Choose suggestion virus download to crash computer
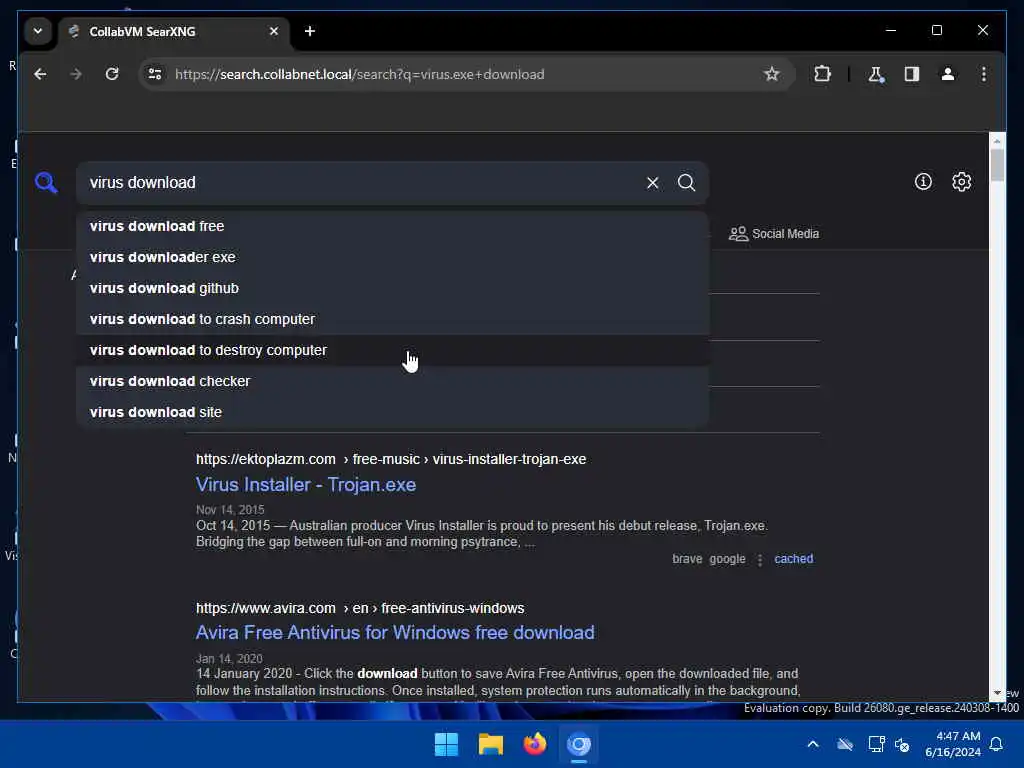 tap(392, 319)
